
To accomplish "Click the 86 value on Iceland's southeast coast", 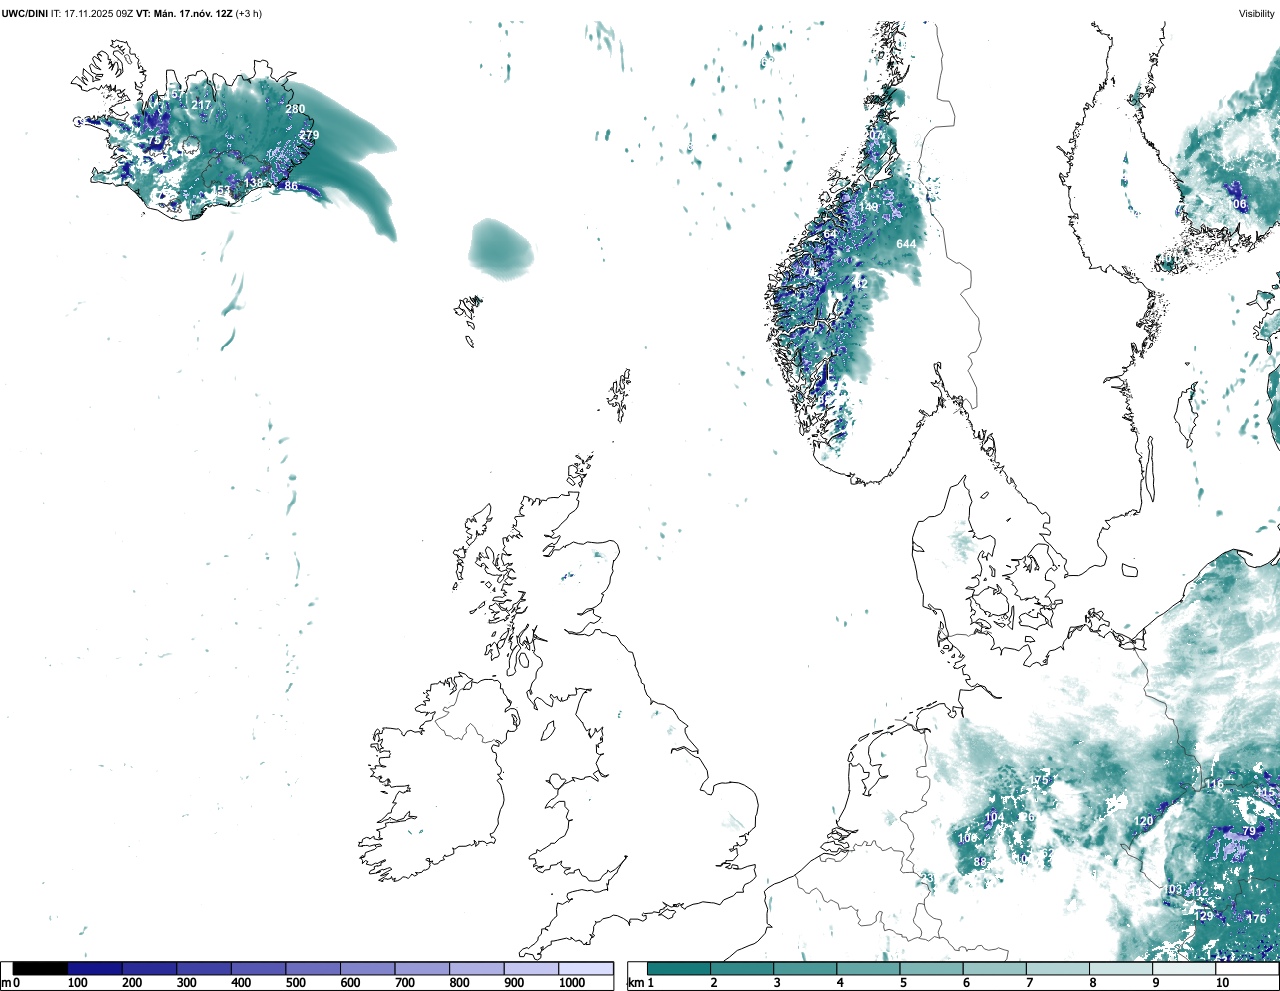I will click(291, 186).
